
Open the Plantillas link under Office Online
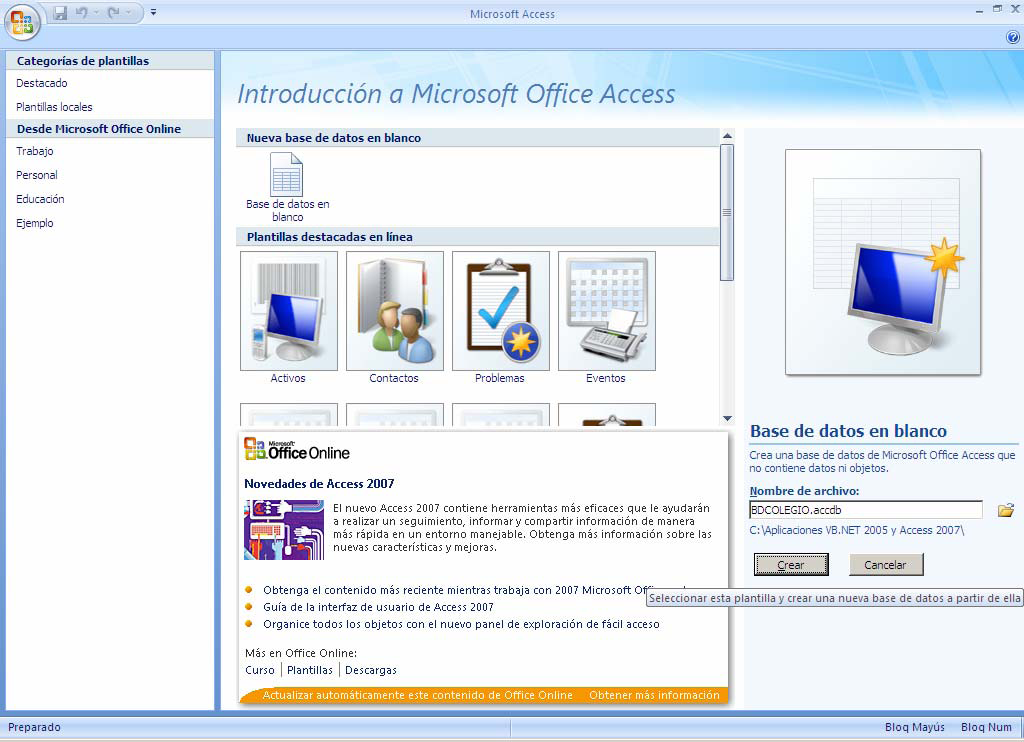pyautogui.click(x=310, y=670)
